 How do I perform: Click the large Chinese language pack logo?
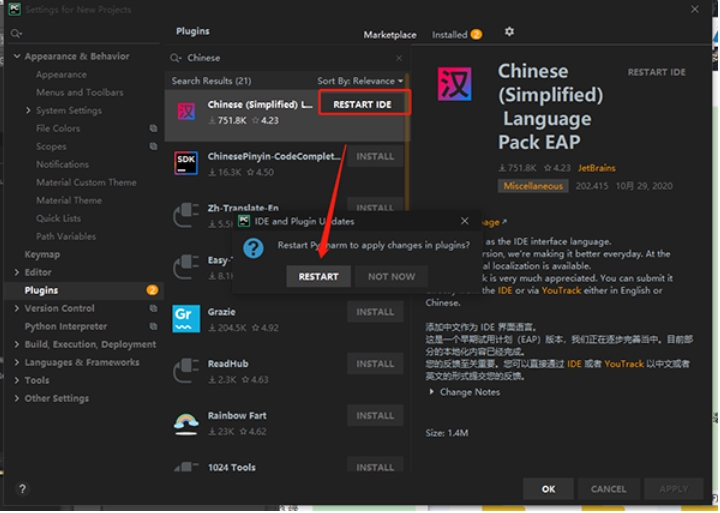pos(455,84)
